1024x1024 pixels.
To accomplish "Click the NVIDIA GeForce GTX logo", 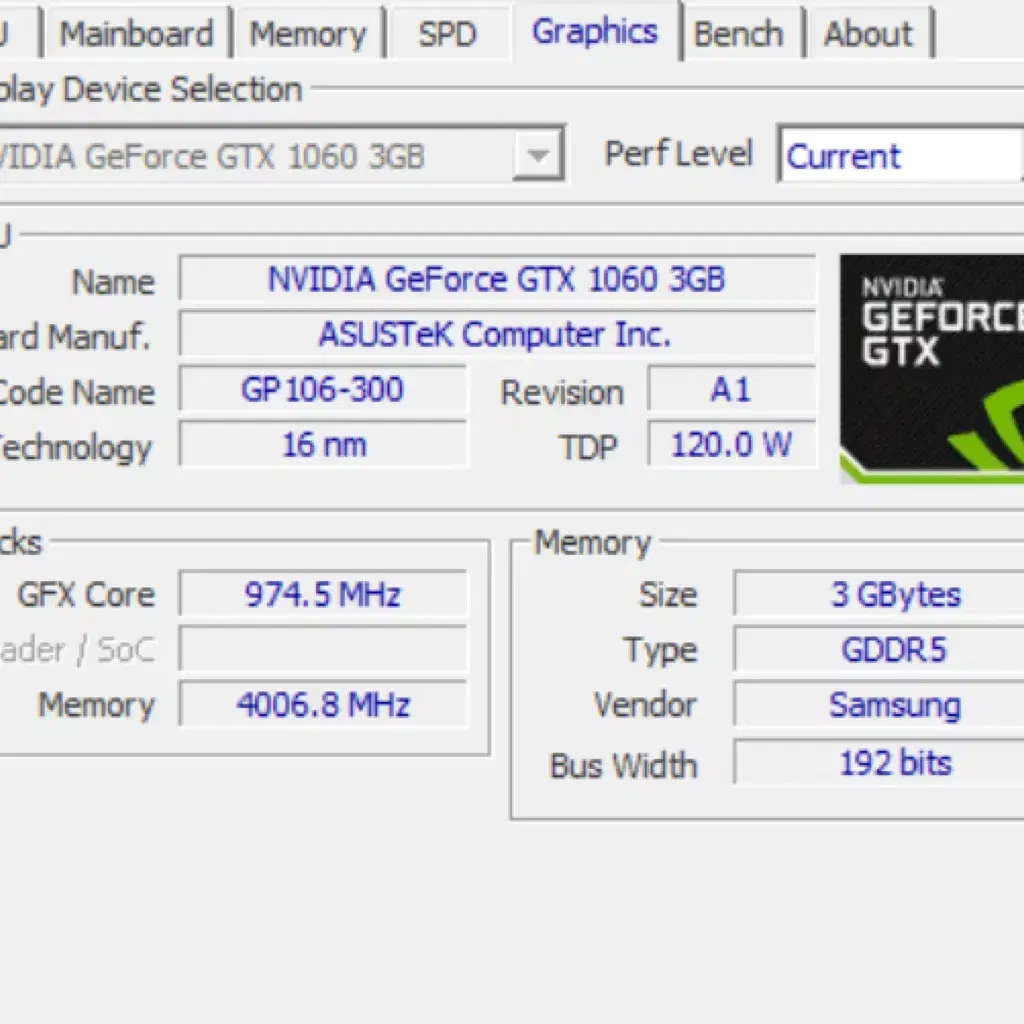I will pyautogui.click(x=932, y=369).
